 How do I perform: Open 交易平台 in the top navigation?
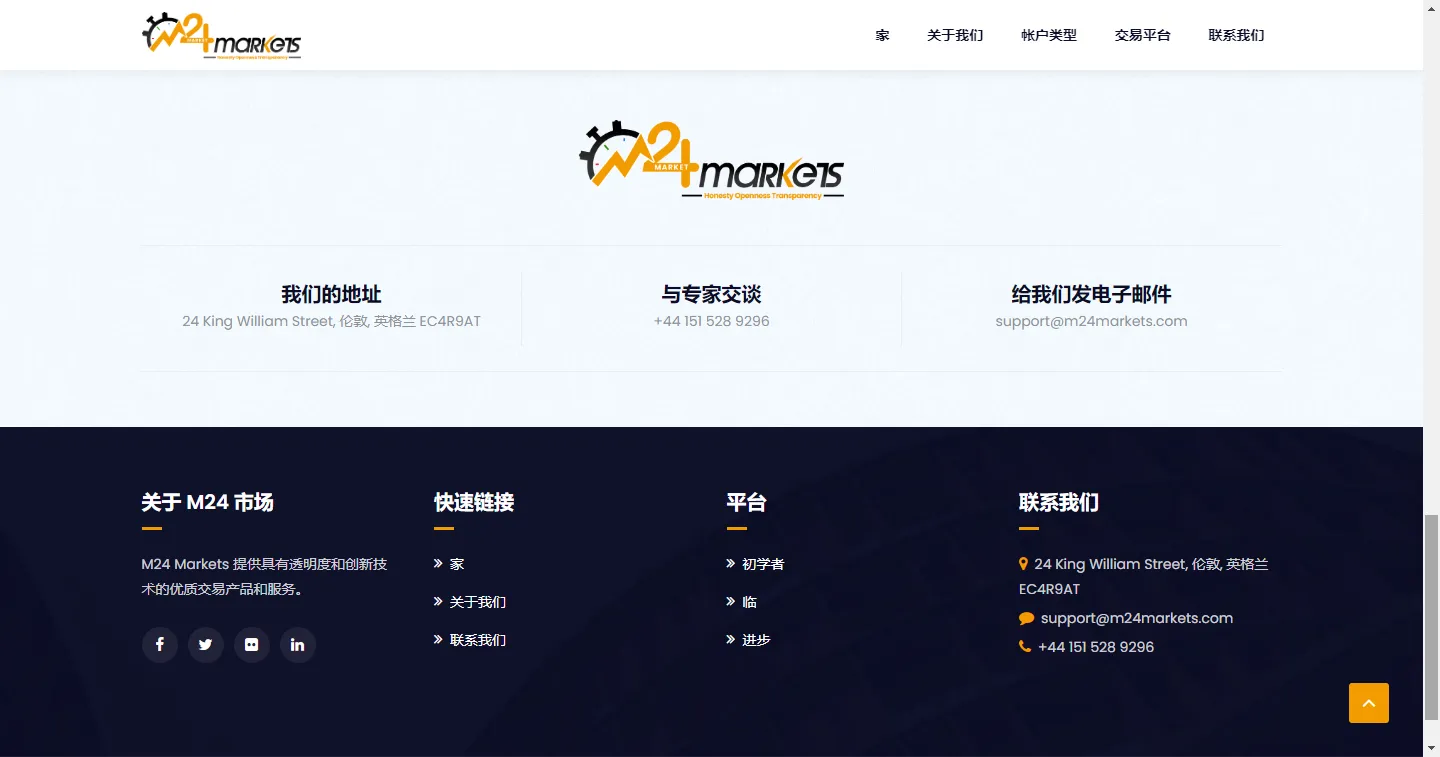[x=1143, y=35]
